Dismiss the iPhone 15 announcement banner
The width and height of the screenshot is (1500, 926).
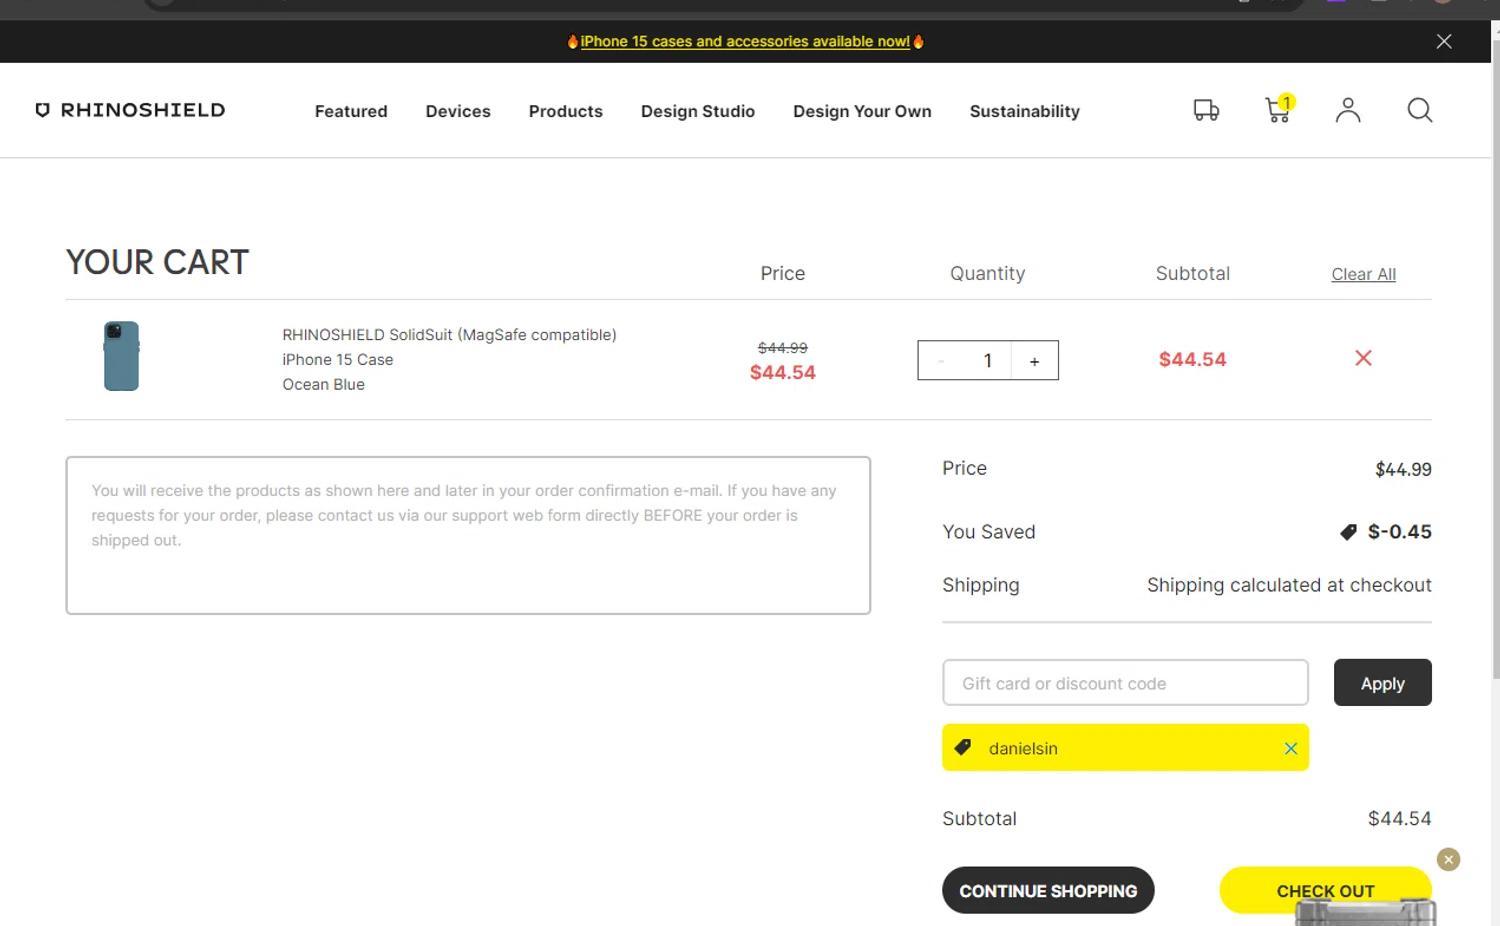pyautogui.click(x=1443, y=41)
